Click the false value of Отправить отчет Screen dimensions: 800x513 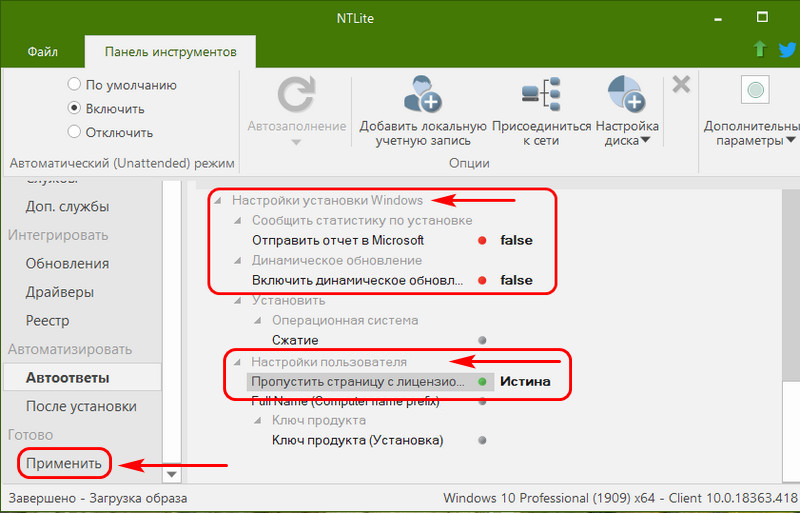coord(516,240)
